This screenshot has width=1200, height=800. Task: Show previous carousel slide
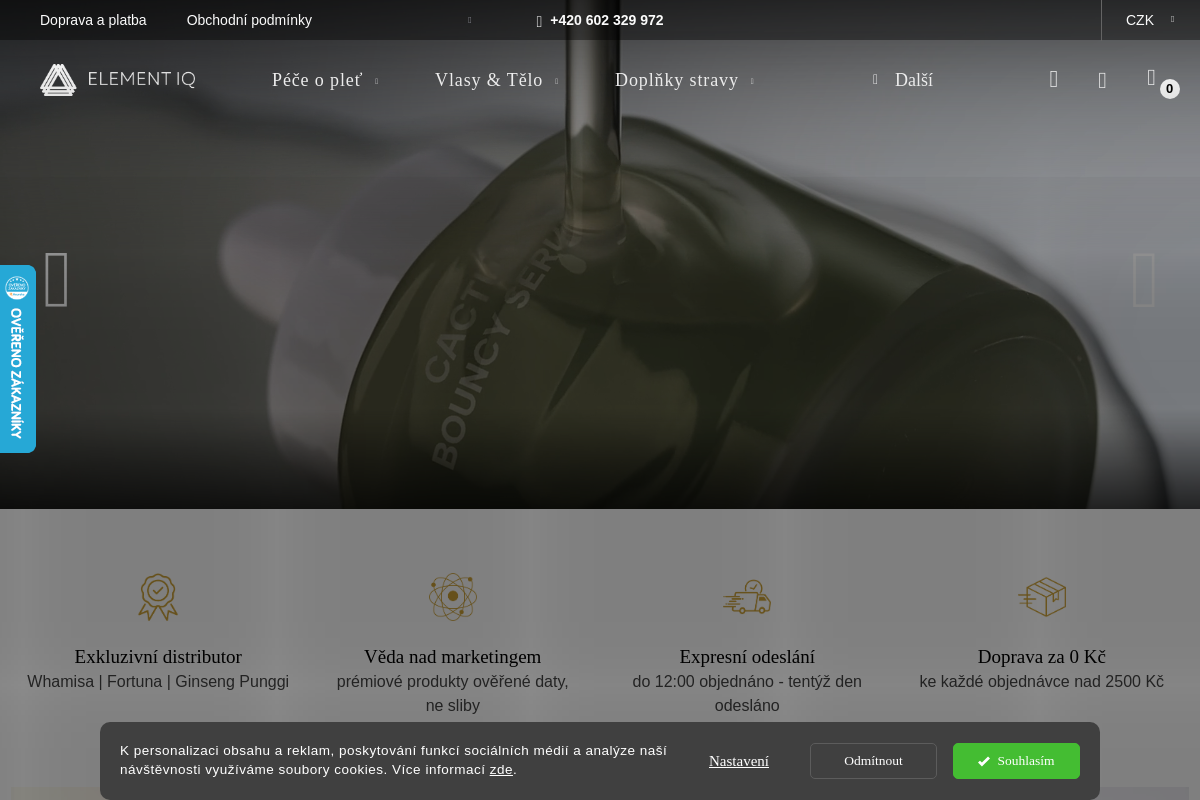pyautogui.click(x=57, y=279)
